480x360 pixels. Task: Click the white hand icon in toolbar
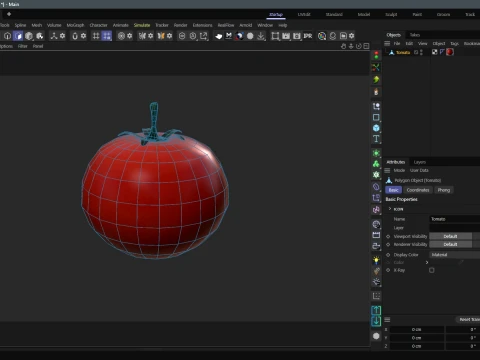coord(218,36)
